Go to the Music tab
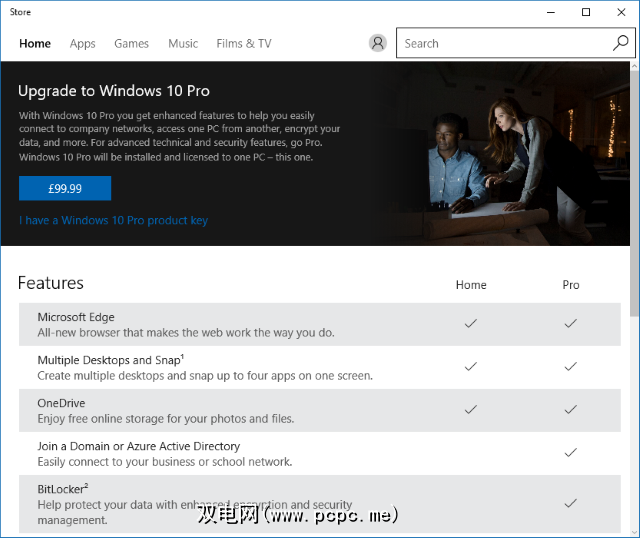Screen dimensions: 640x538 tap(183, 44)
